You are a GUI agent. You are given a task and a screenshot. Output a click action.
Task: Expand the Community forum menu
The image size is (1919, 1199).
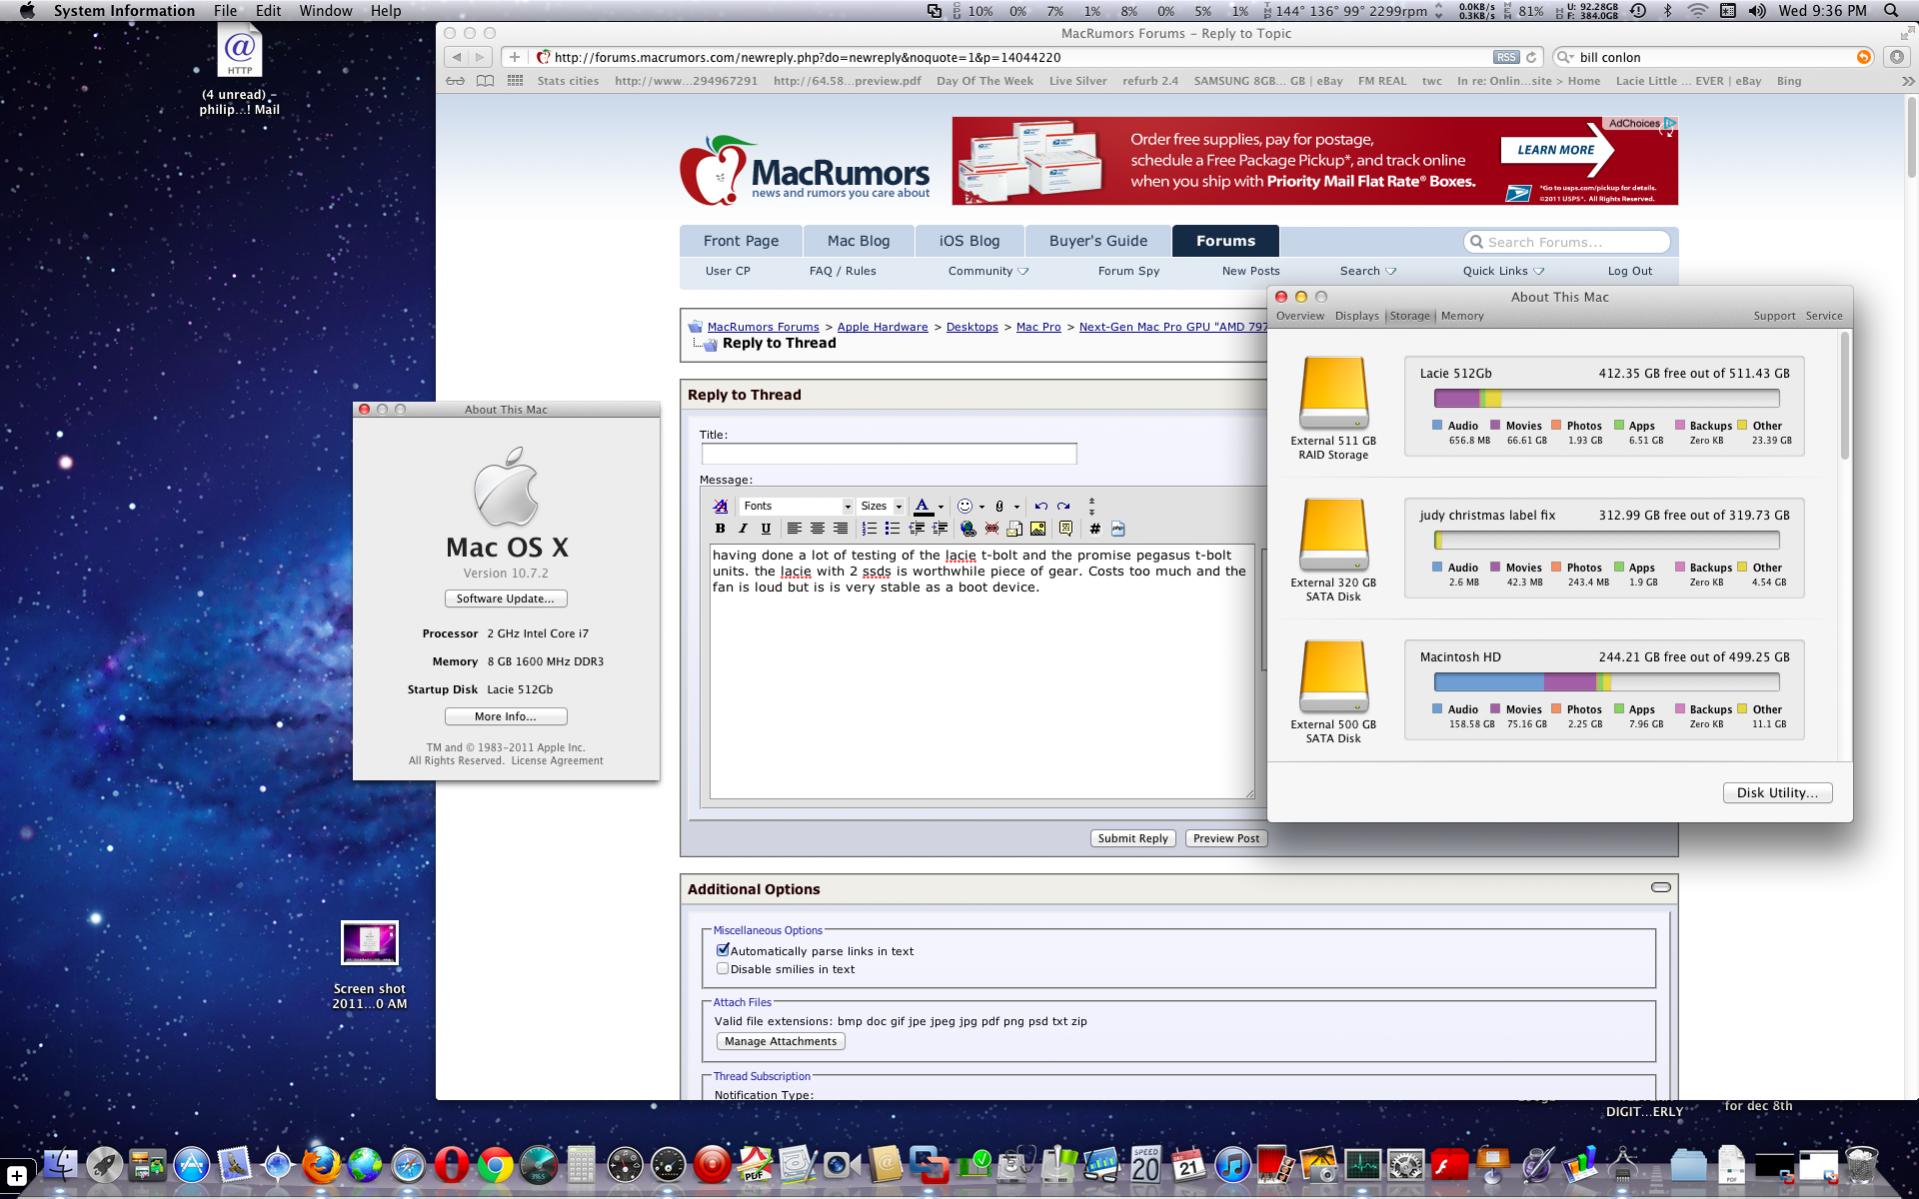click(988, 271)
